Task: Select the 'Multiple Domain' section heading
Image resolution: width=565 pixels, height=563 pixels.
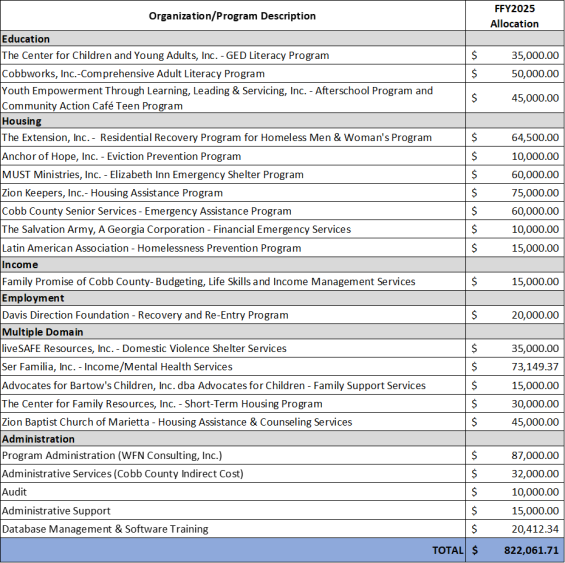Action: (43, 332)
